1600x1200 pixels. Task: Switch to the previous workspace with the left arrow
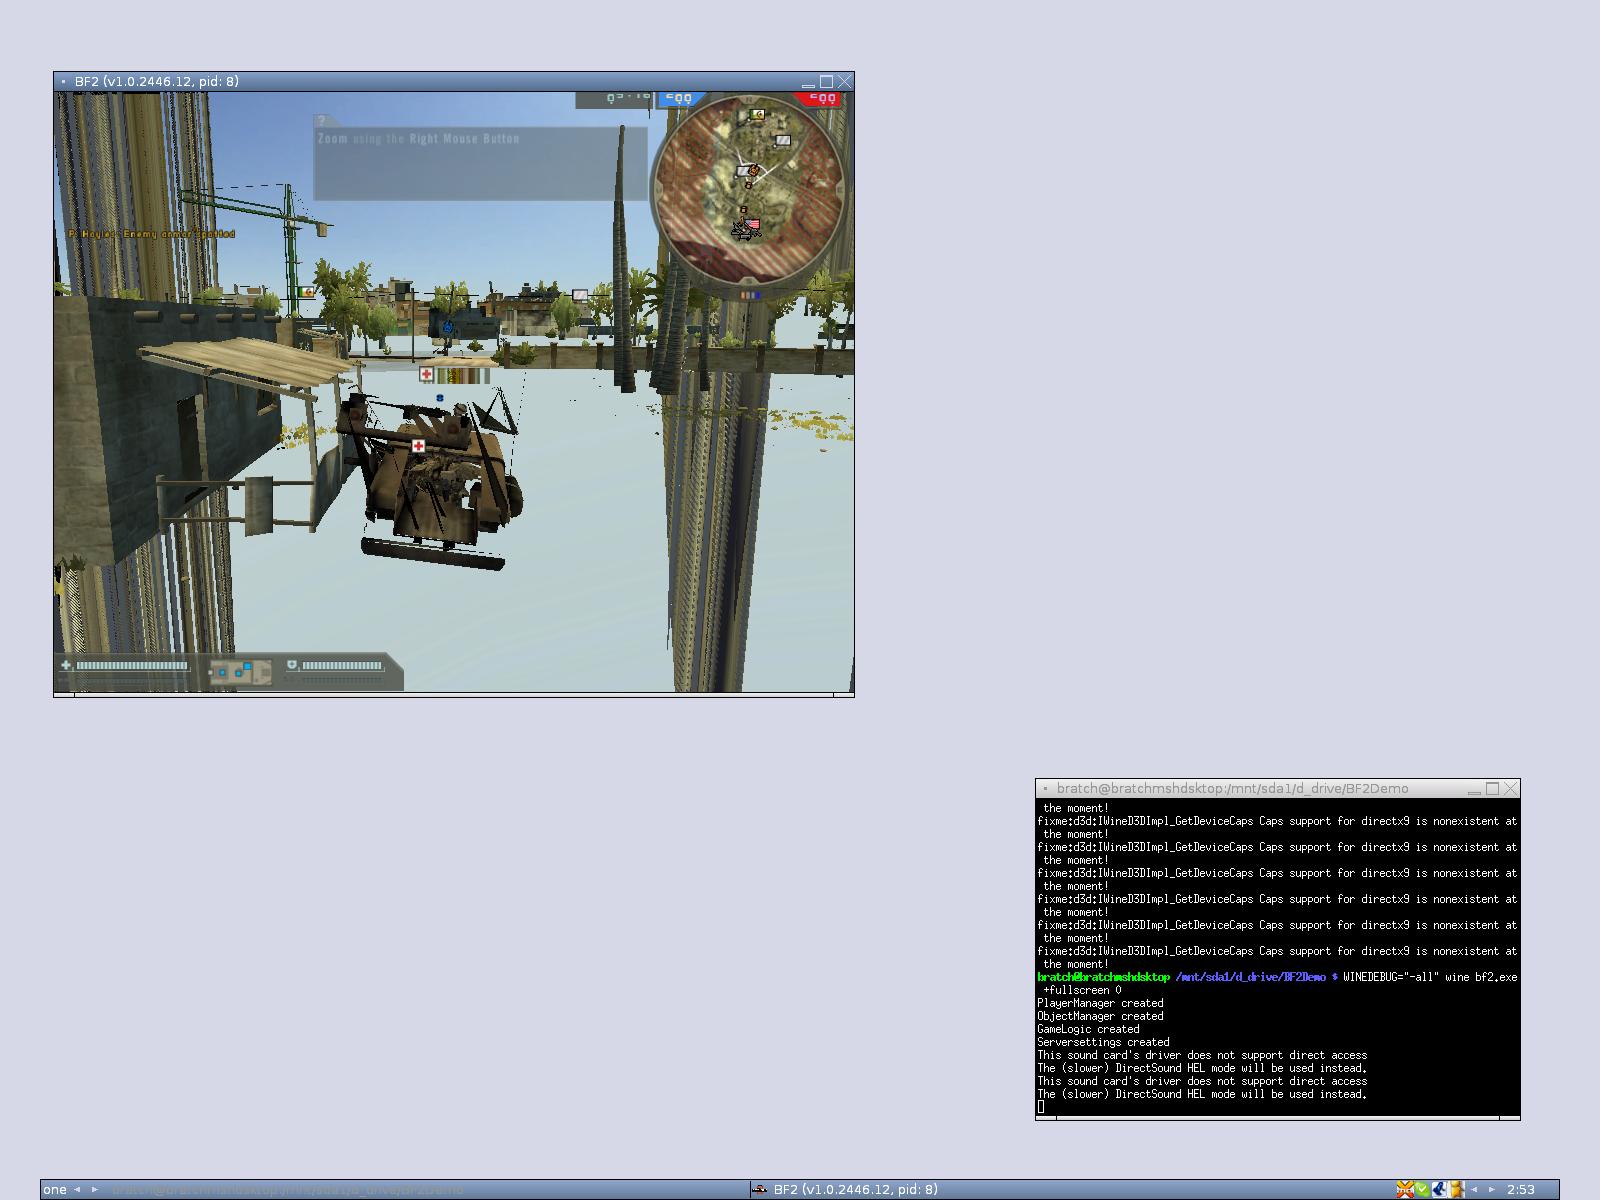[x=77, y=1189]
